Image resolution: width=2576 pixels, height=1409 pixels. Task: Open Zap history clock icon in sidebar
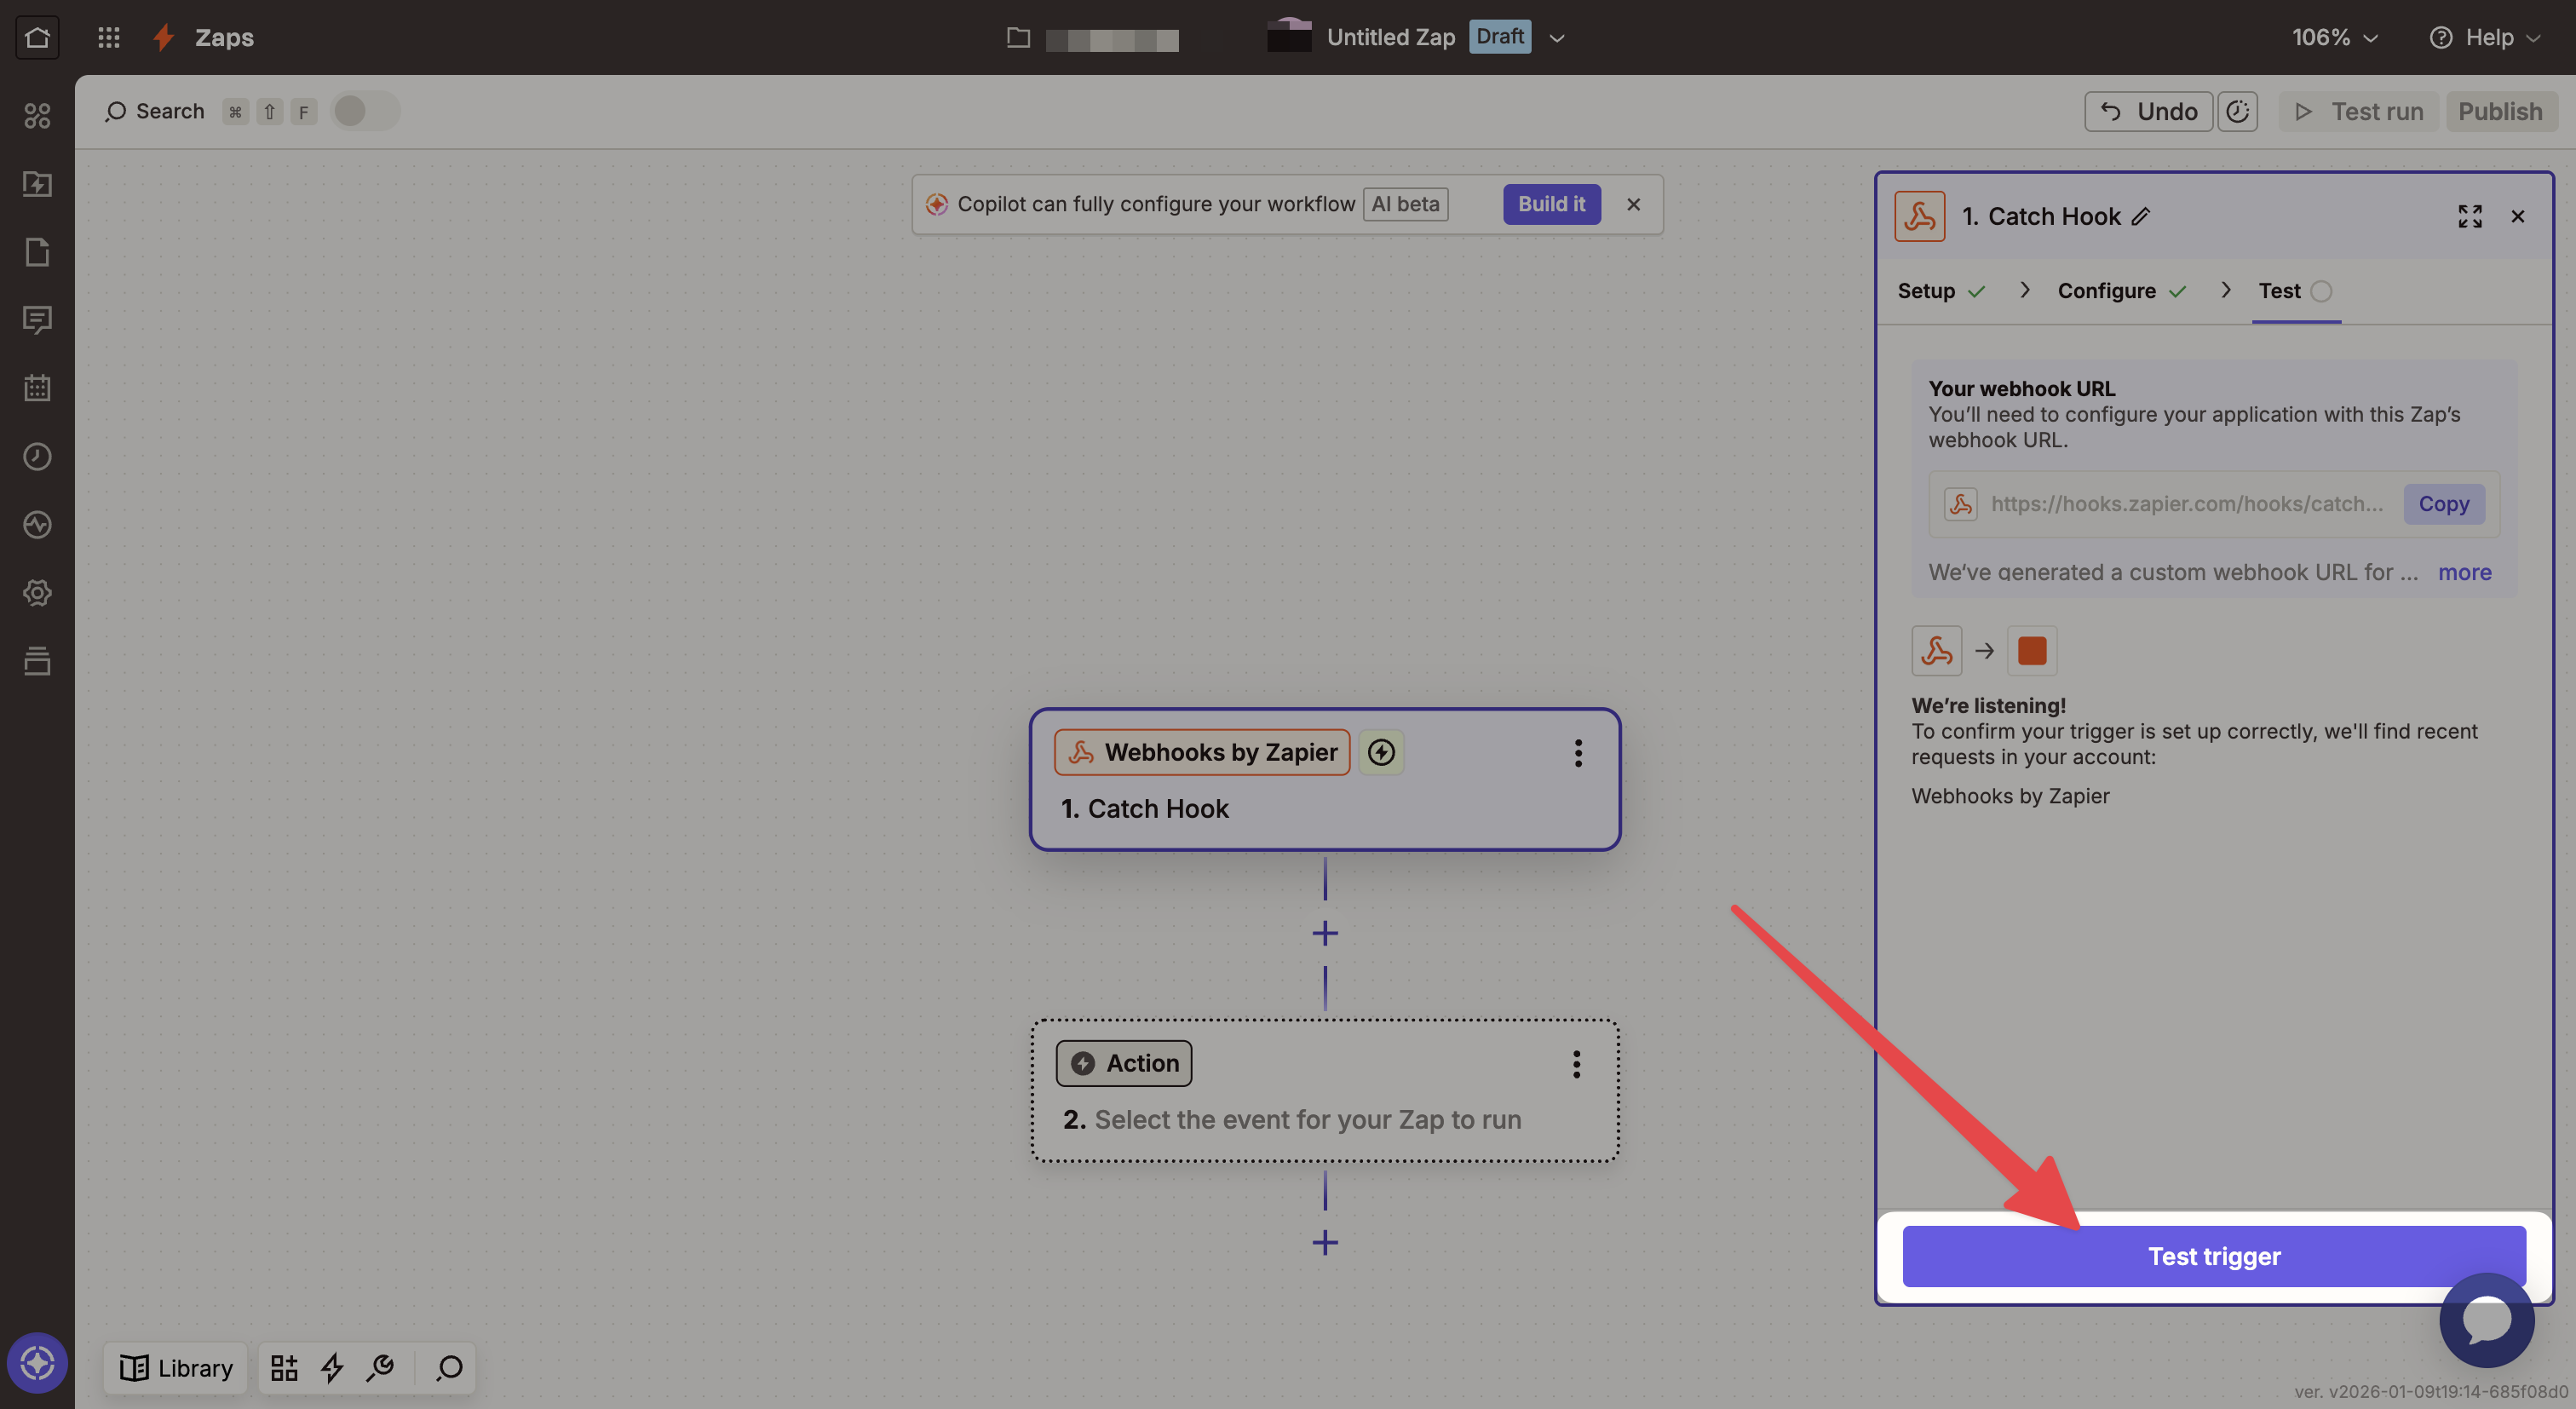point(37,456)
